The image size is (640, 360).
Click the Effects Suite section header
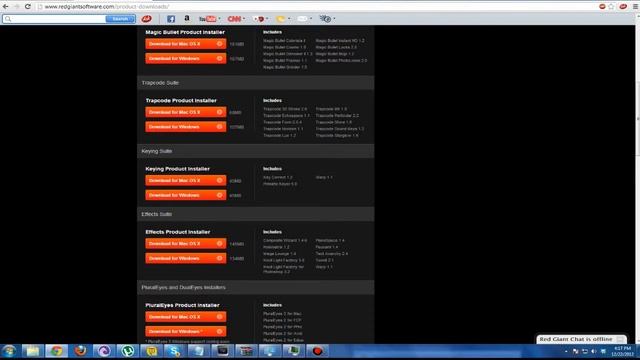pyautogui.click(x=256, y=214)
